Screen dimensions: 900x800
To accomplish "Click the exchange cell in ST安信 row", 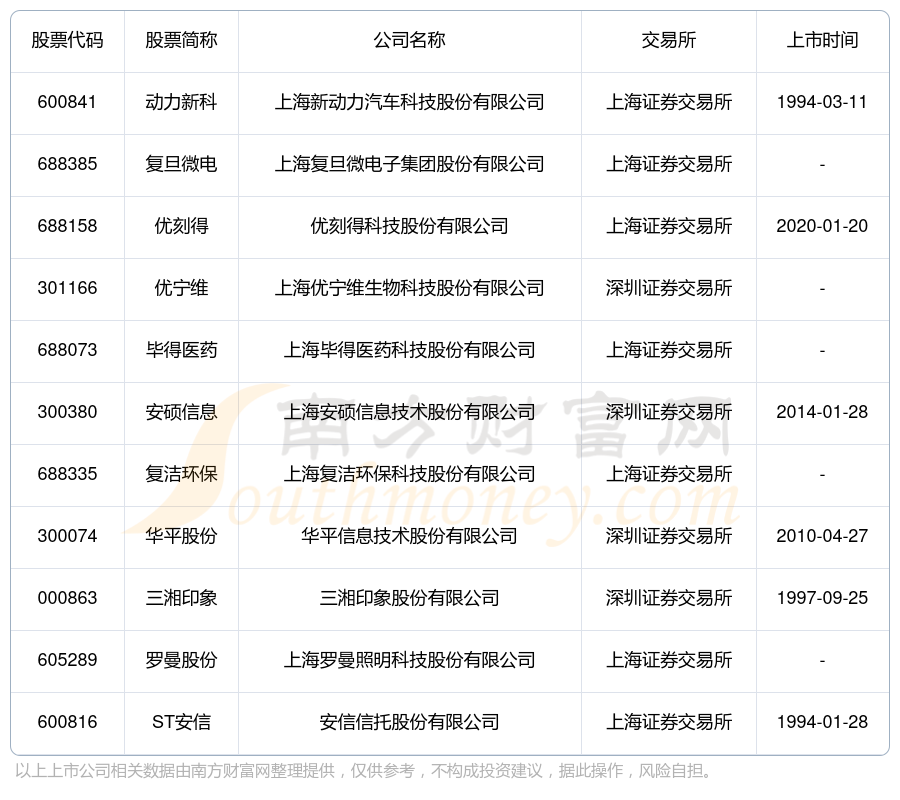I will [669, 722].
